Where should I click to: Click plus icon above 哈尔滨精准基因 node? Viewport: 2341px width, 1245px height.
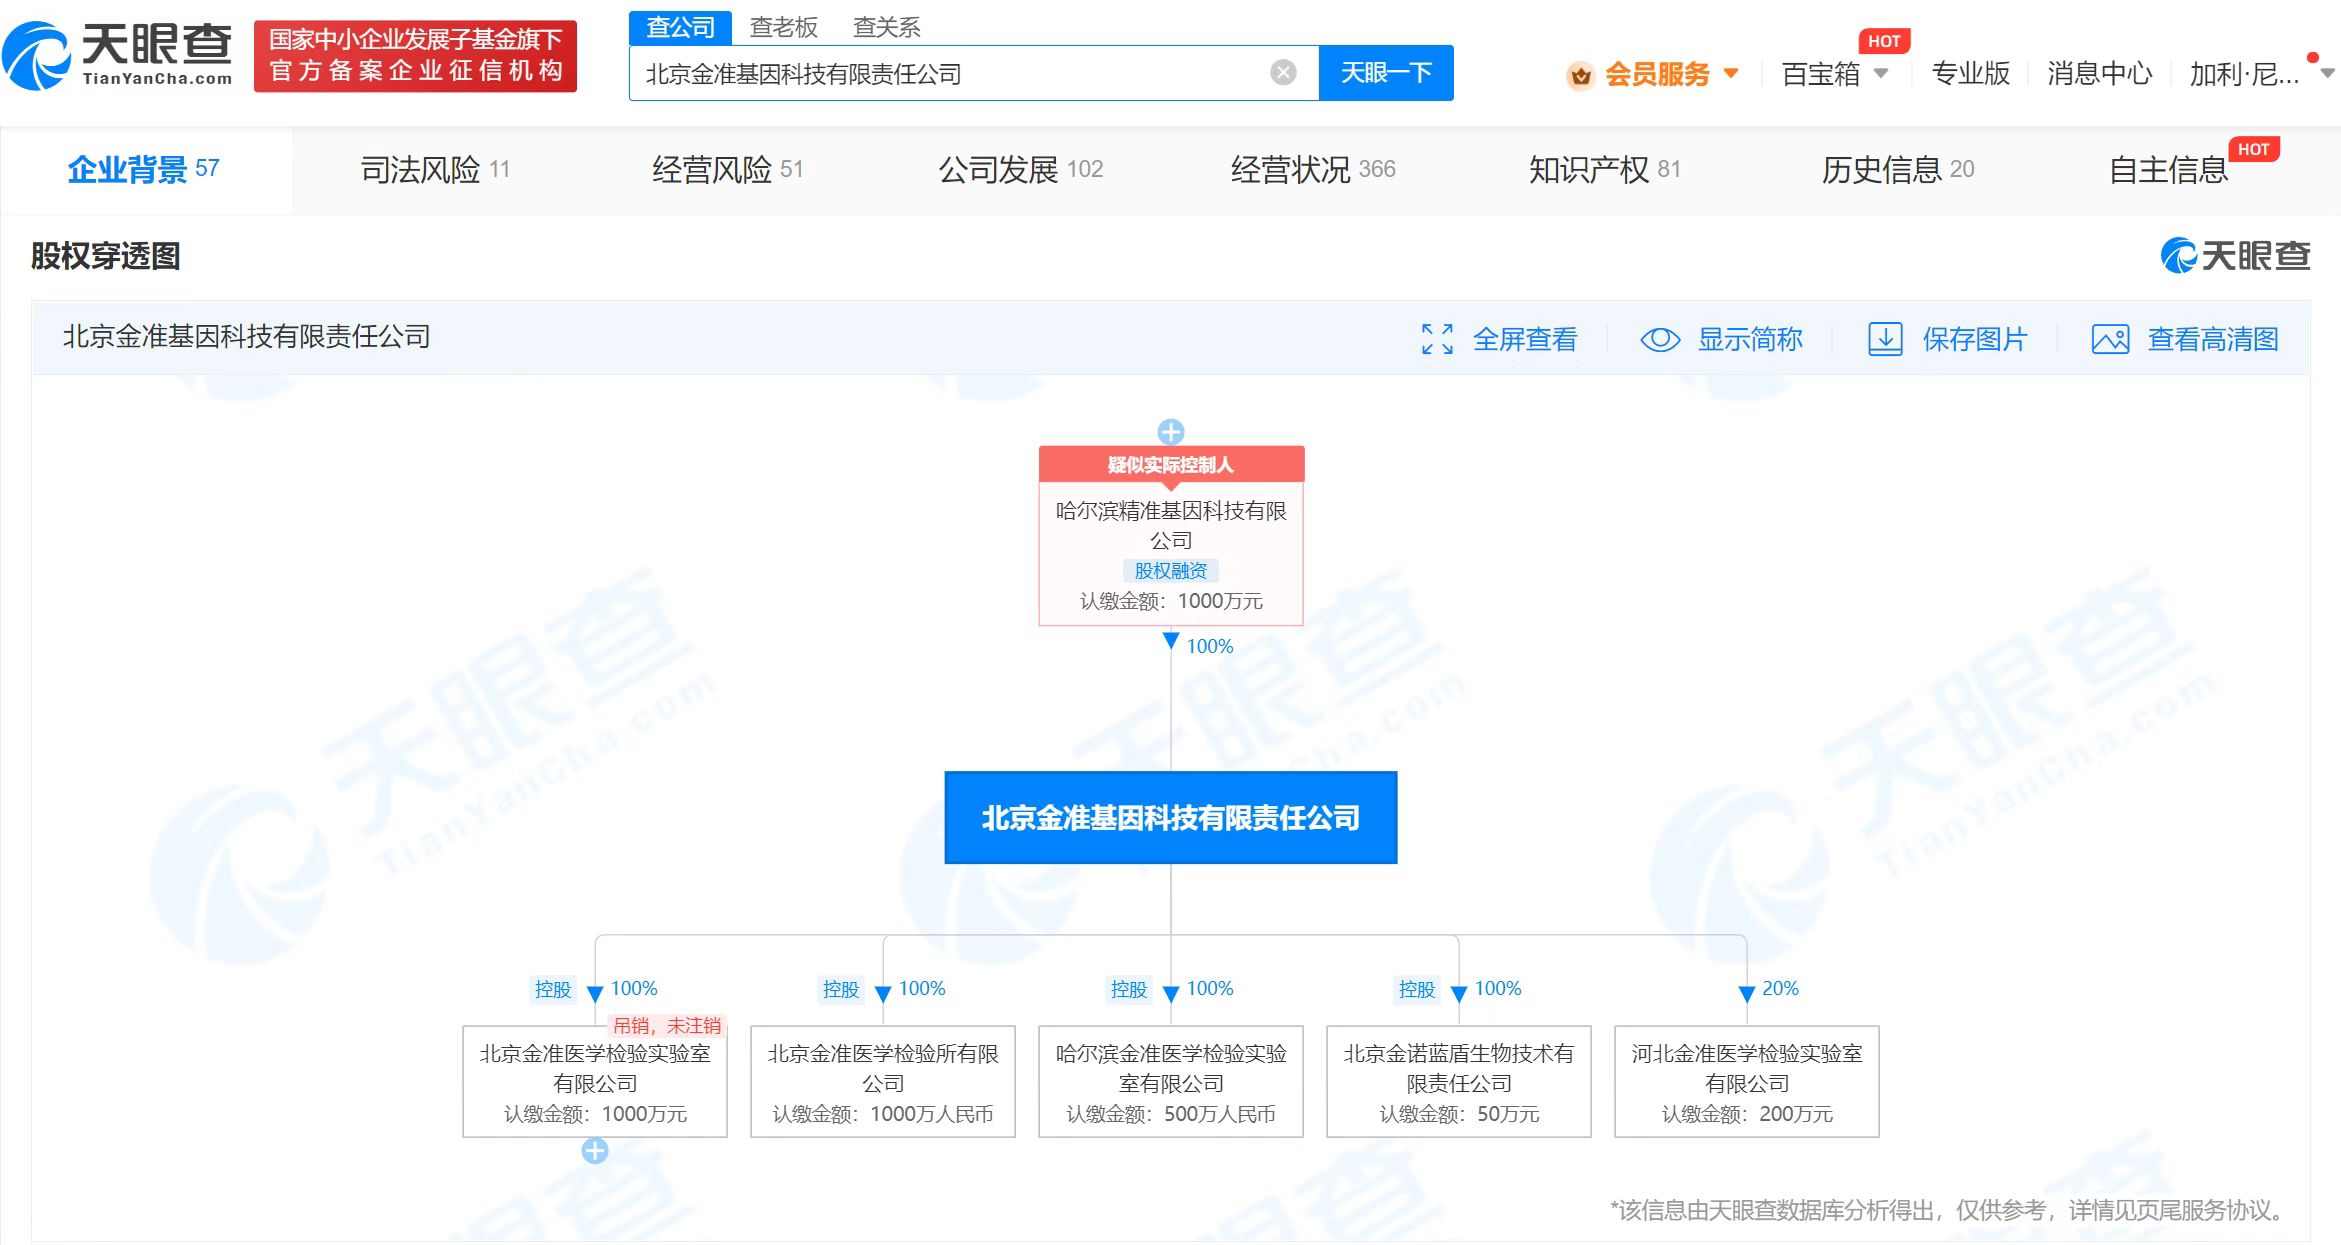tap(1170, 432)
